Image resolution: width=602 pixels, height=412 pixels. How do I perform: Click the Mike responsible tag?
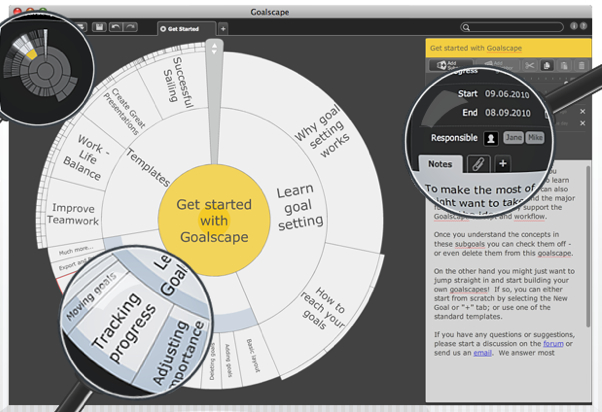[535, 137]
